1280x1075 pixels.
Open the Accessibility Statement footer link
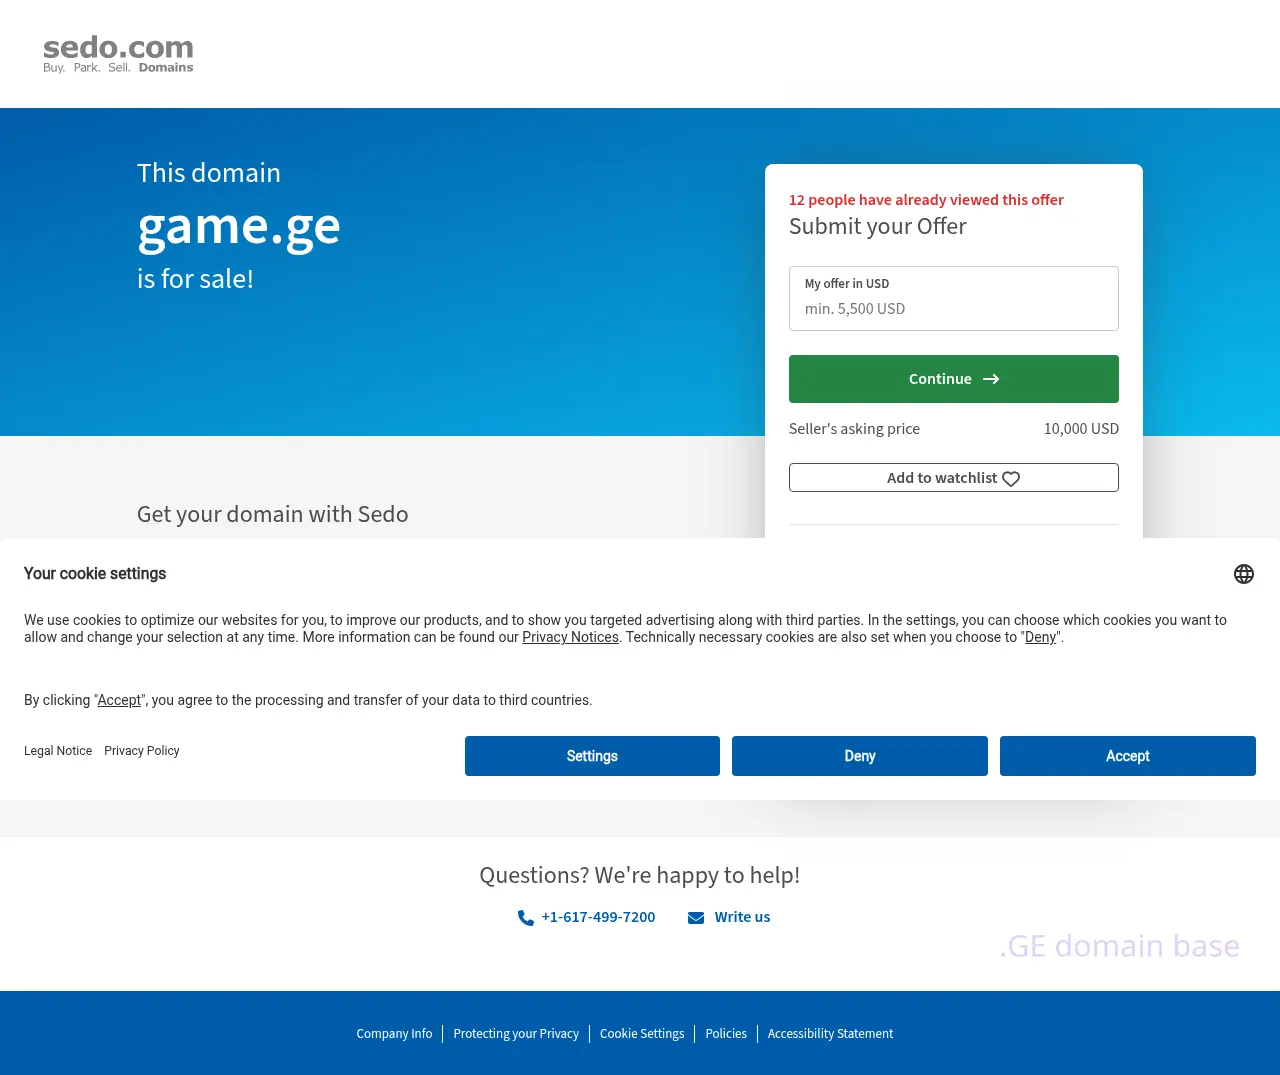coord(830,1034)
